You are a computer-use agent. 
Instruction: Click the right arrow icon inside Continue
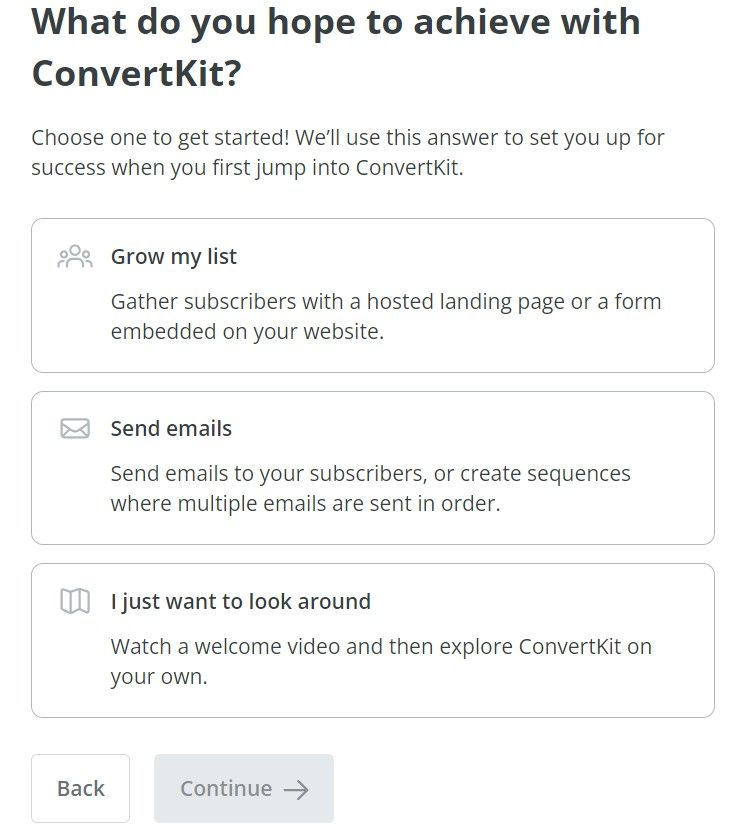pos(296,790)
